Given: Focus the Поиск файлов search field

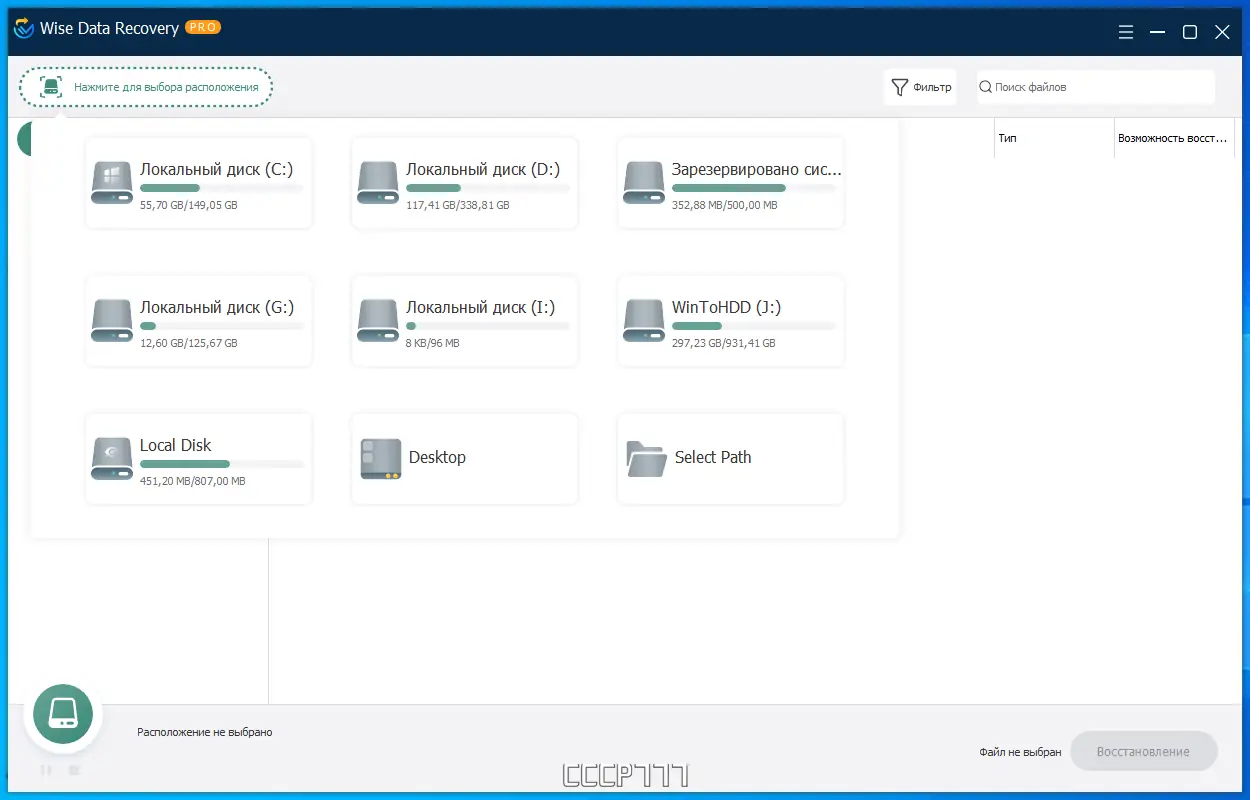Looking at the screenshot, I should [x=1095, y=87].
